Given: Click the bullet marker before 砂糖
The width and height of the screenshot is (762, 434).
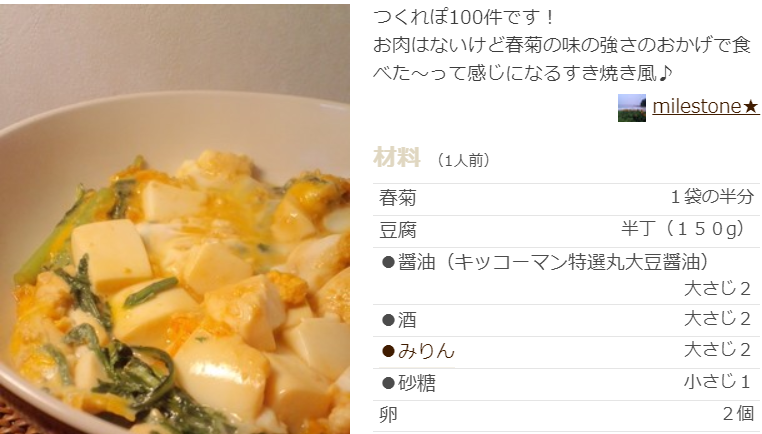Looking at the screenshot, I should click(x=388, y=383).
